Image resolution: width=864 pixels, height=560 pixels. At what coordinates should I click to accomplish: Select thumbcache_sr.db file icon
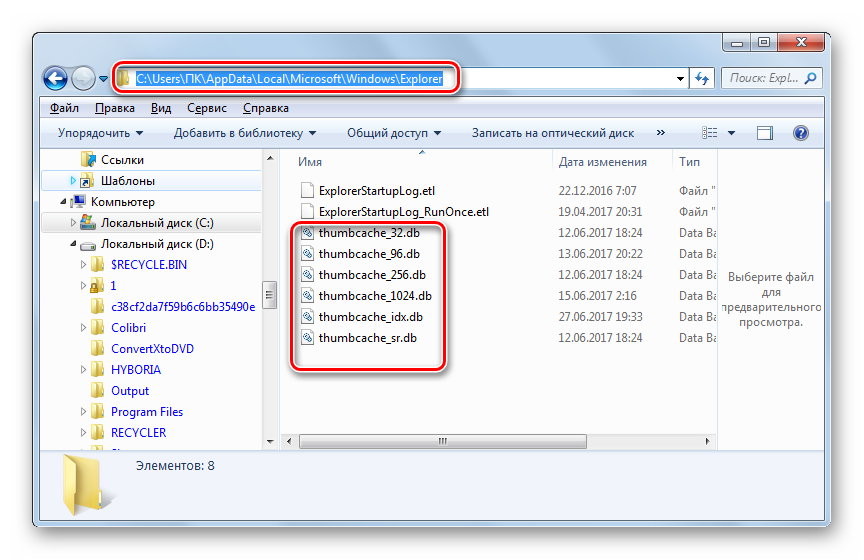click(307, 337)
